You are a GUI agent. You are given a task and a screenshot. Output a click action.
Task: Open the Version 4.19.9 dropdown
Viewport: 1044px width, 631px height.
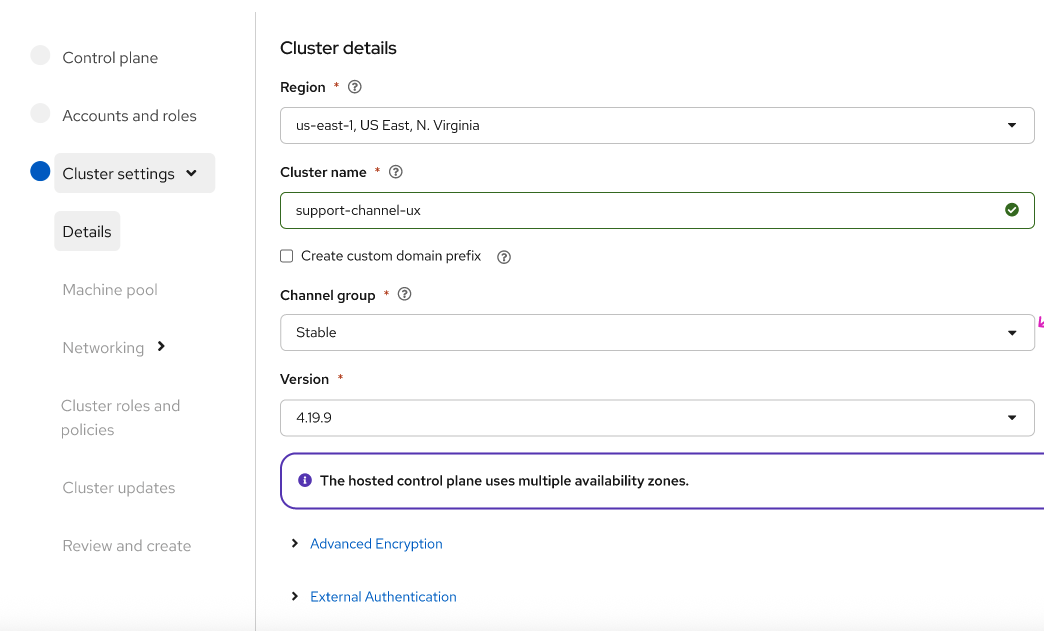(x=657, y=418)
